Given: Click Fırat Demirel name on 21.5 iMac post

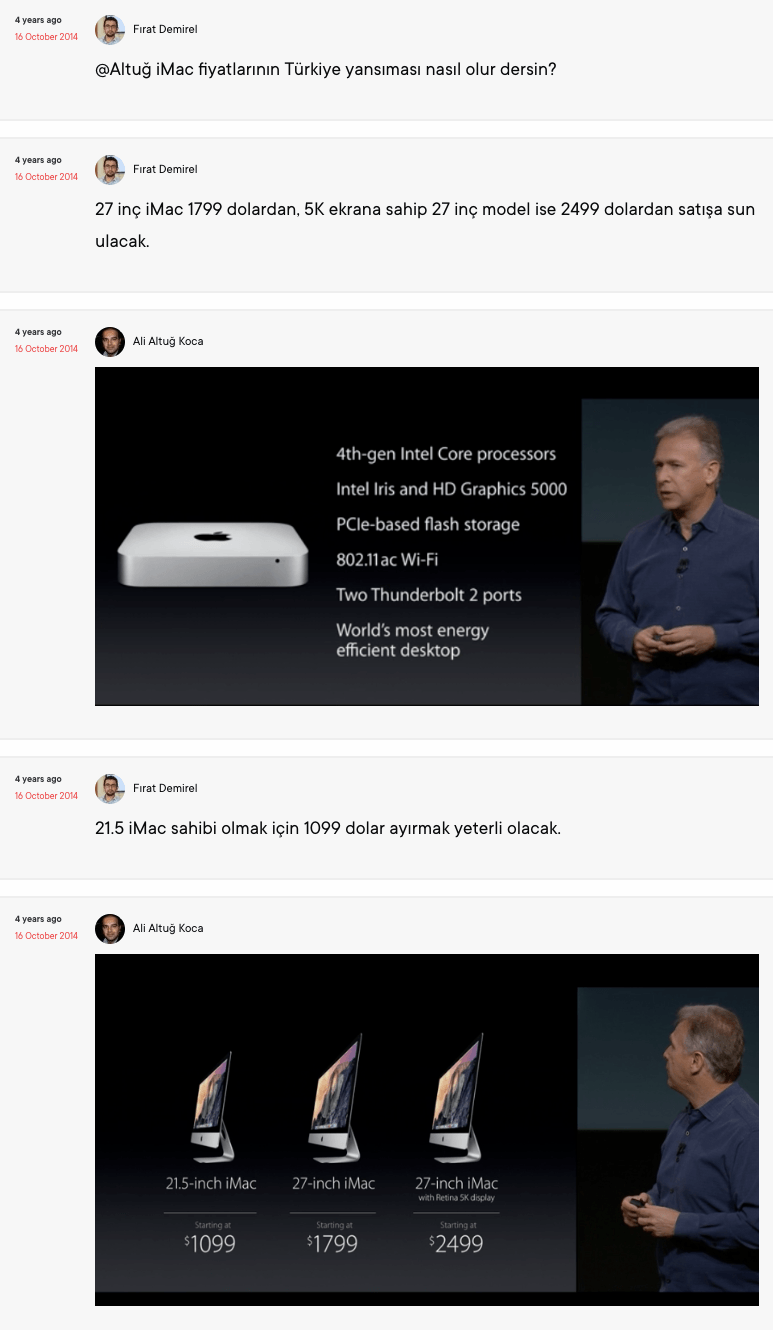Looking at the screenshot, I should (165, 789).
